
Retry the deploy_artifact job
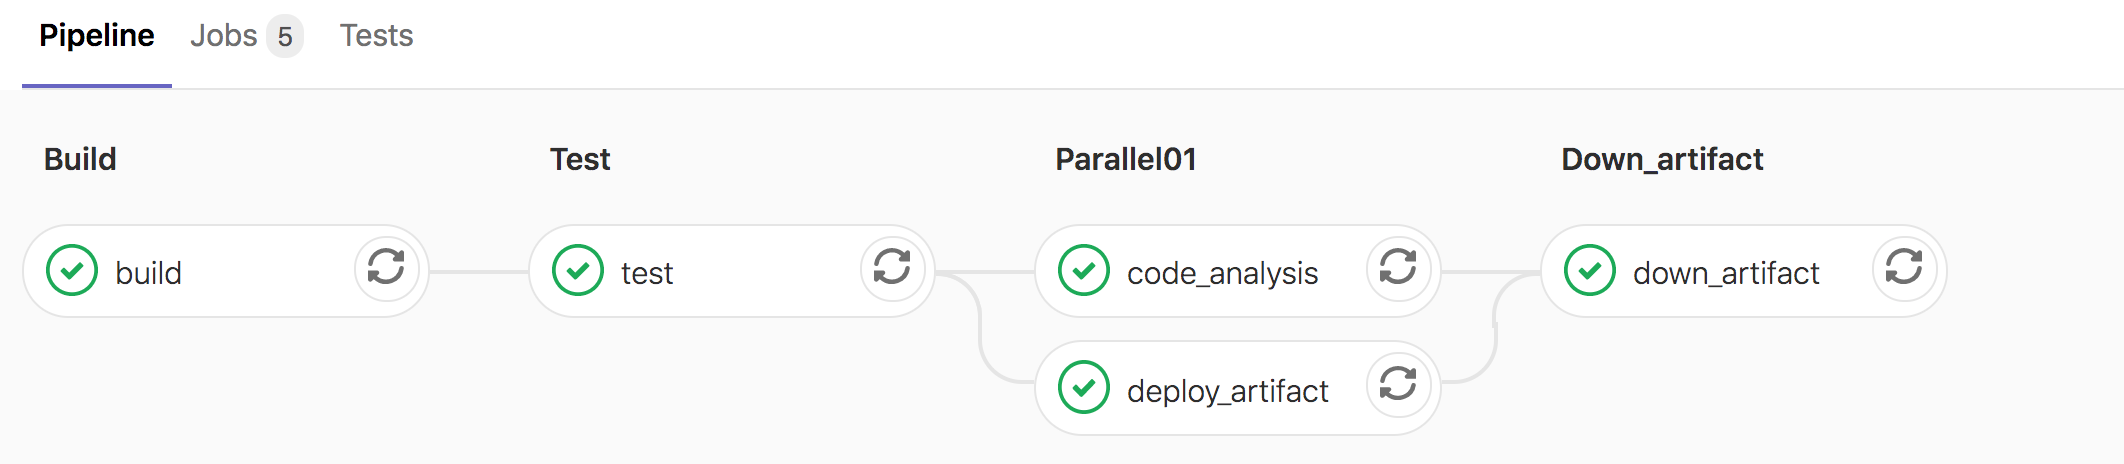pos(1398,384)
